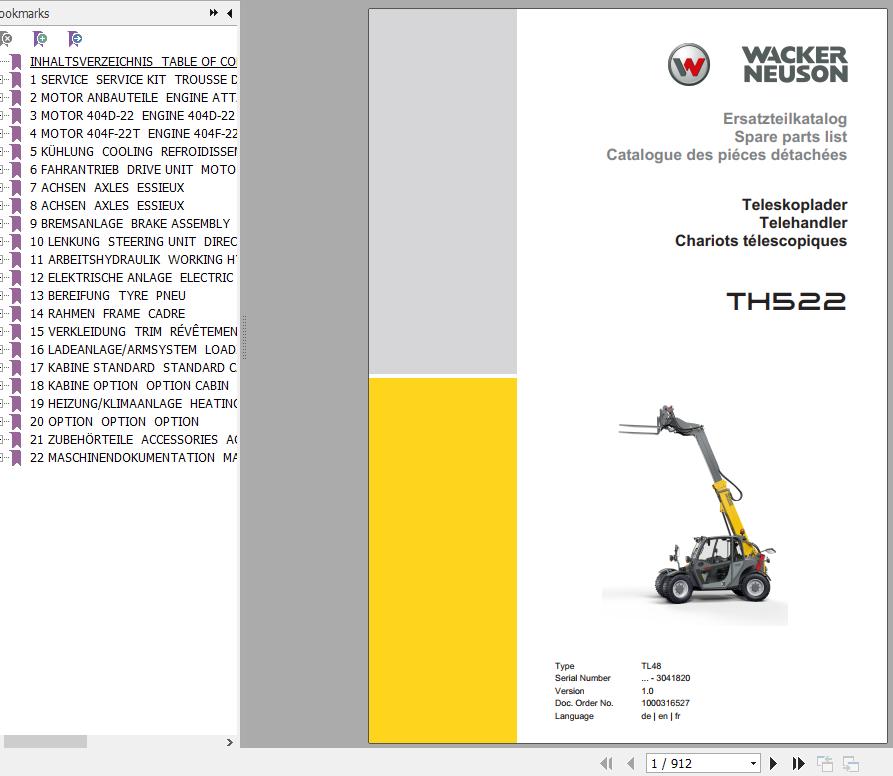Go to the first page
Viewport: 893px width, 776px height.
[x=607, y=763]
